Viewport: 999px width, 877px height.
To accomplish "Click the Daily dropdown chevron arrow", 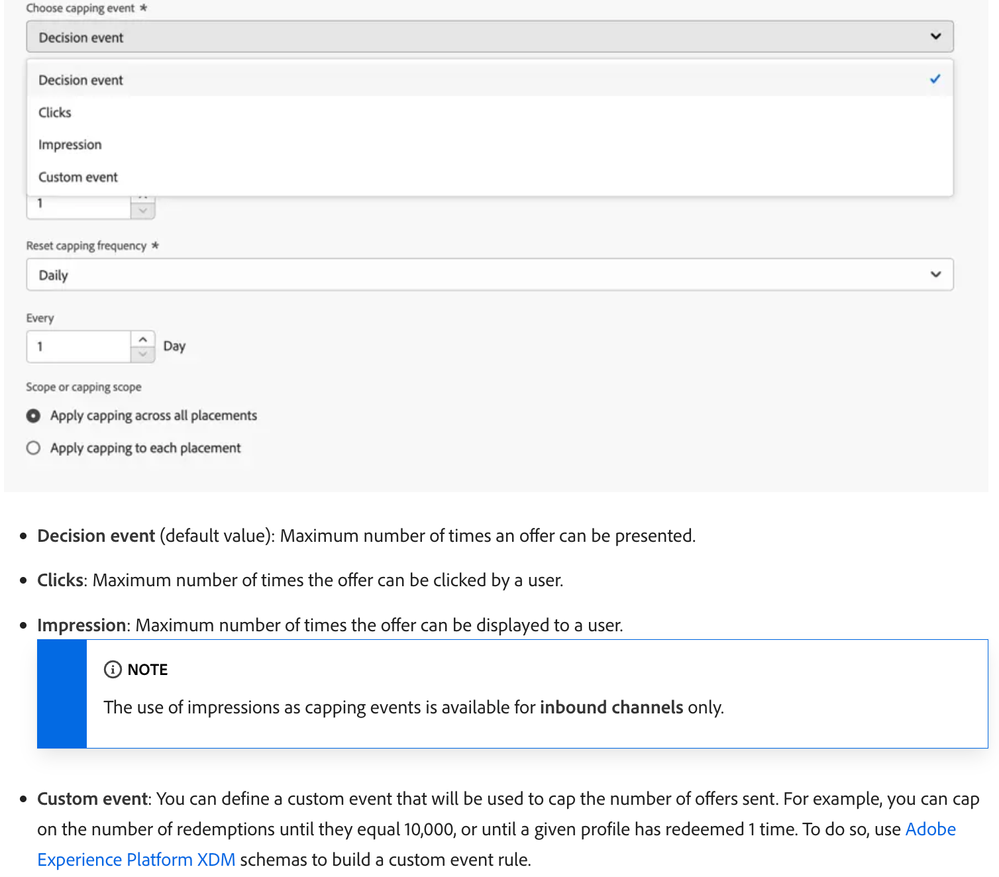I will 936,275.
